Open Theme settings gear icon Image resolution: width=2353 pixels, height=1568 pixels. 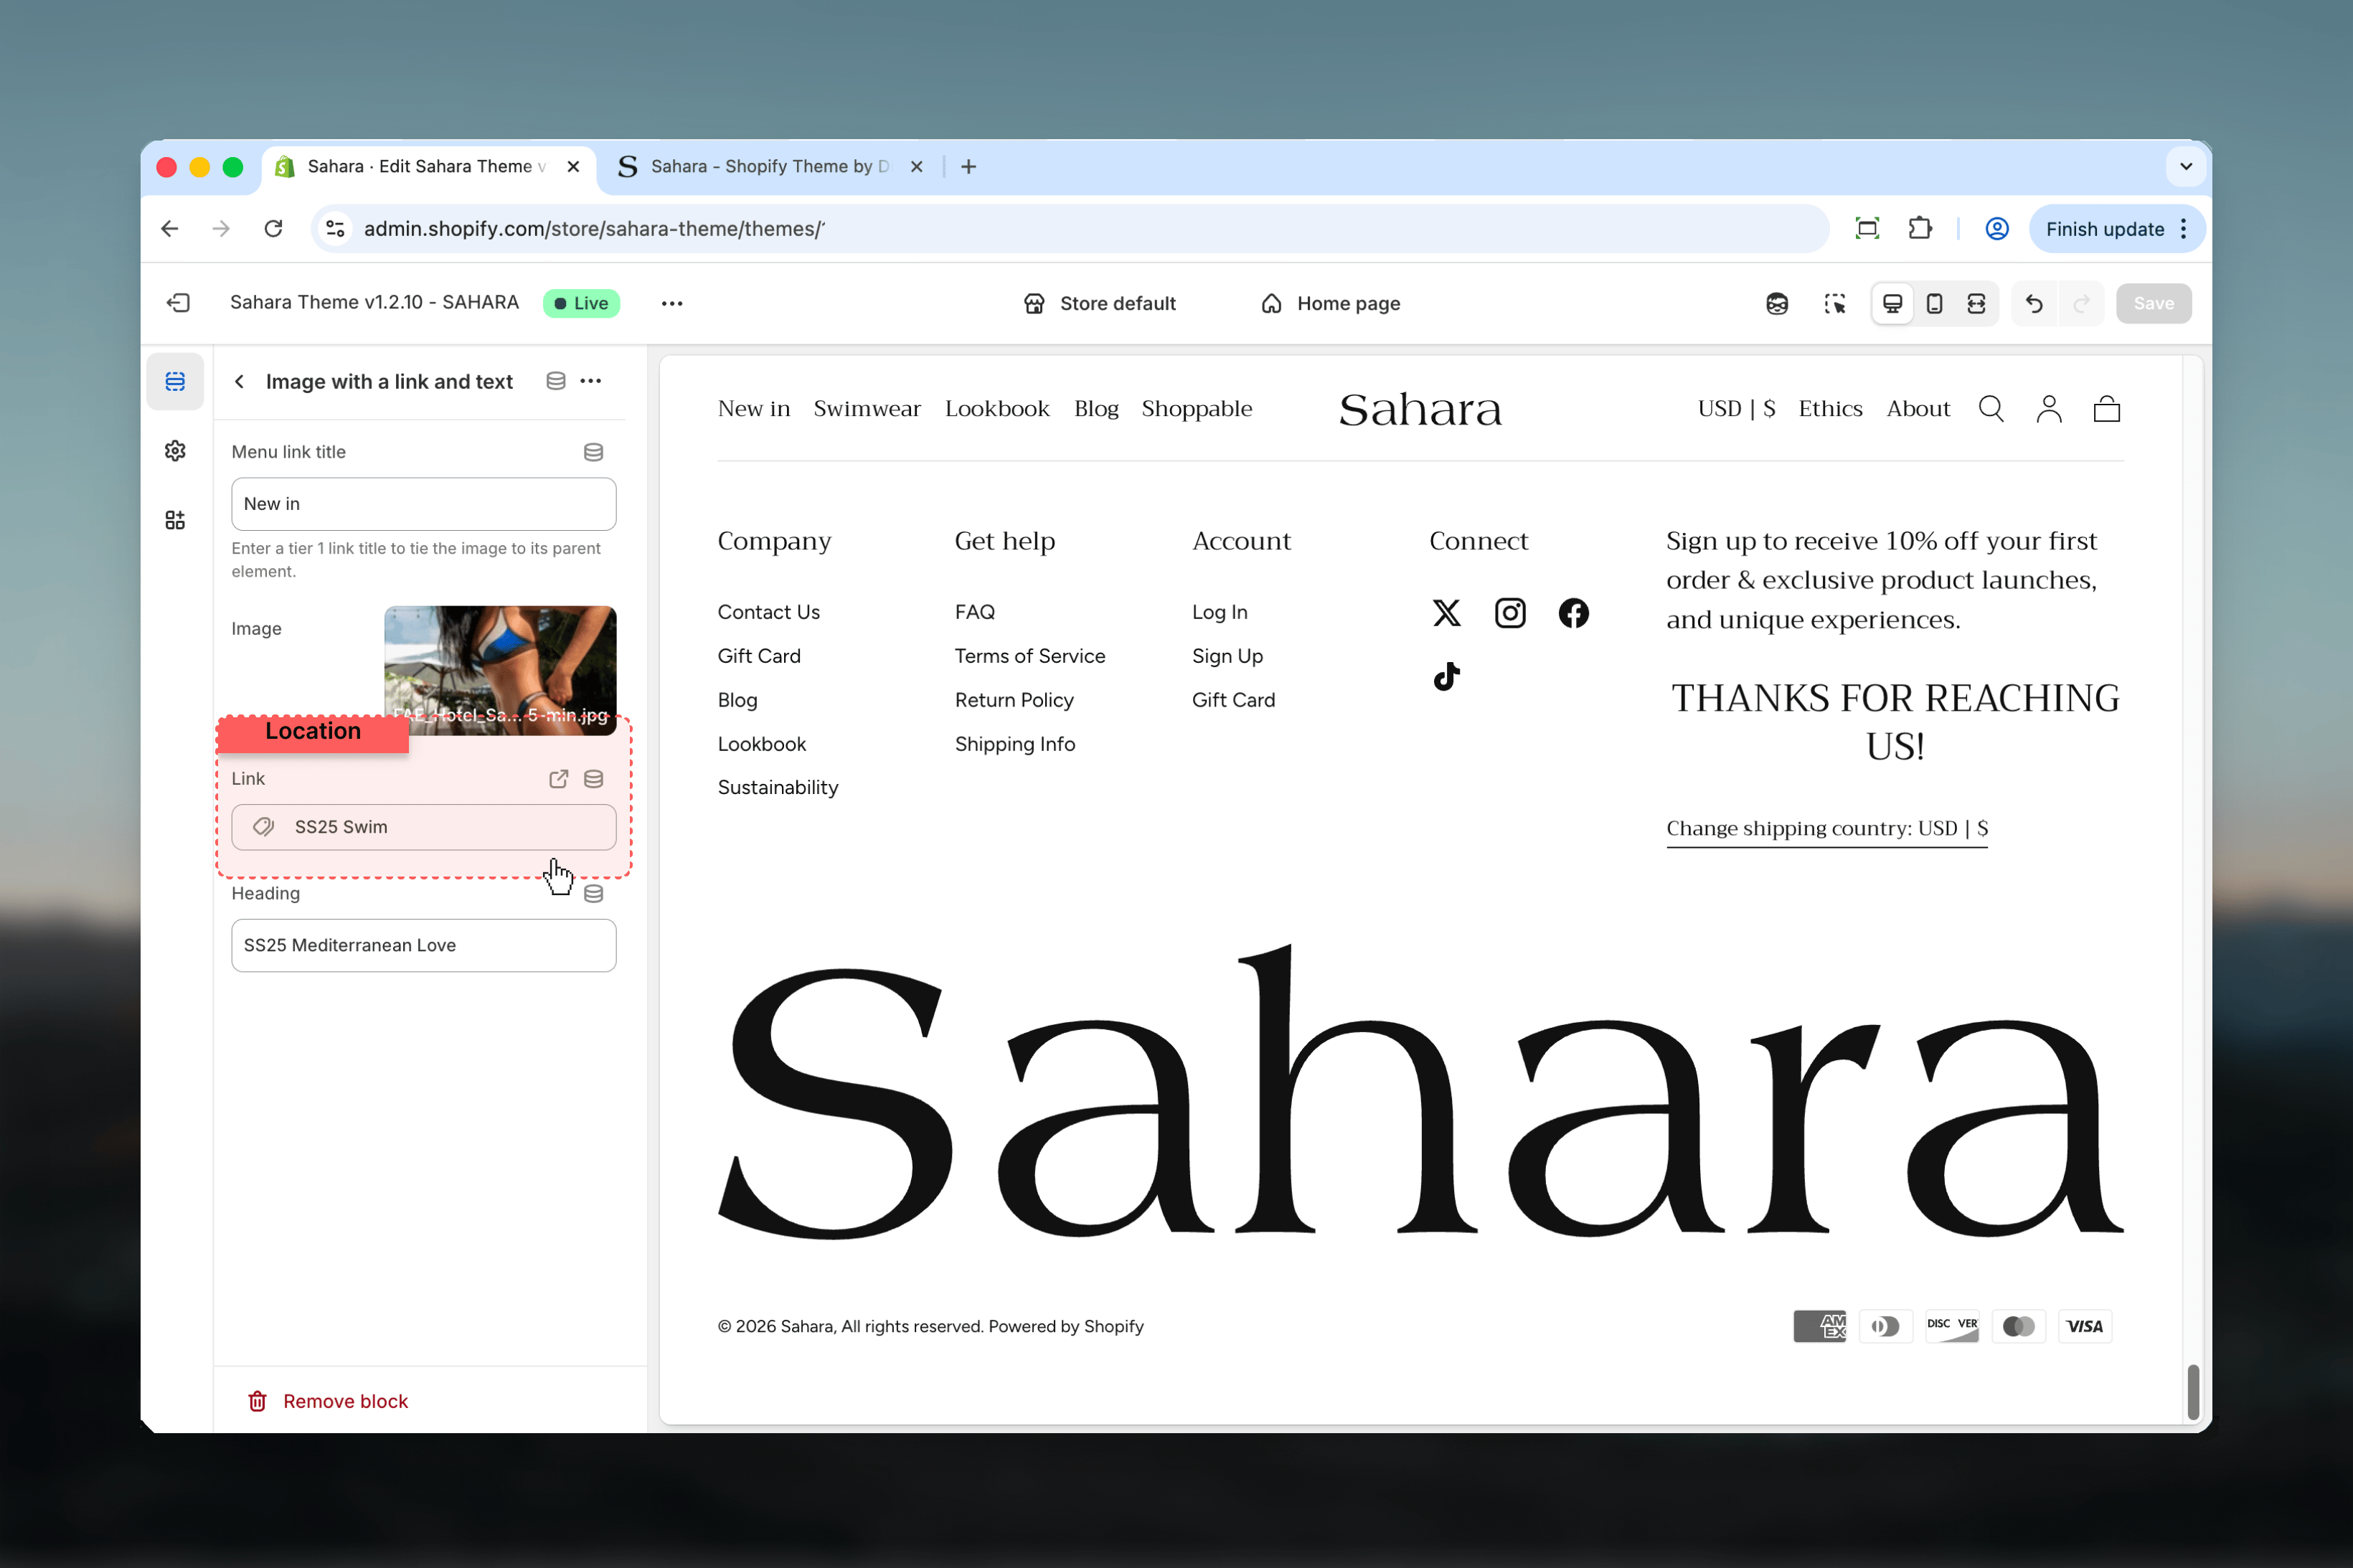(x=175, y=451)
